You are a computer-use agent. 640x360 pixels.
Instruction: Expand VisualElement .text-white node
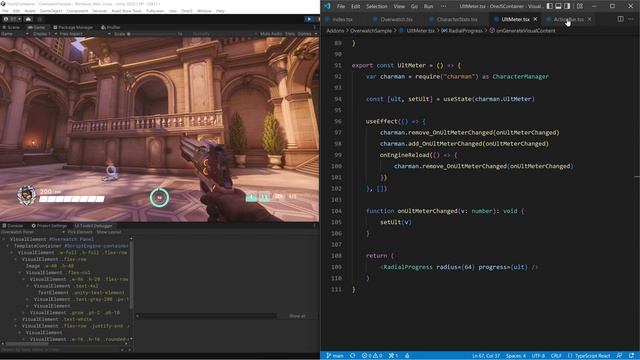pyautogui.click(x=16, y=319)
